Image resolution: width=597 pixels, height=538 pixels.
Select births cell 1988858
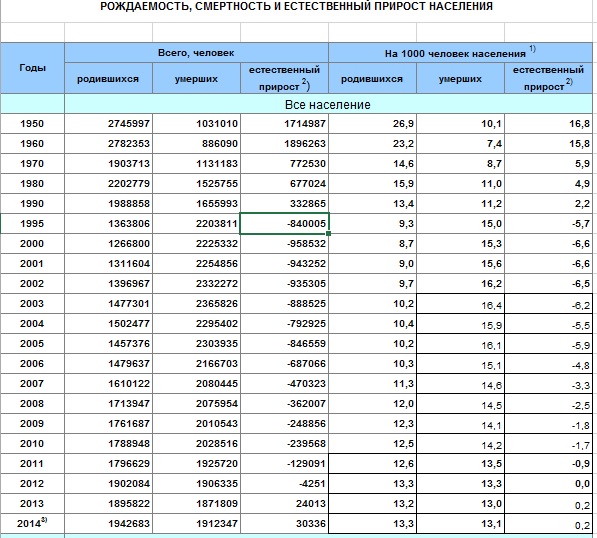coord(109,203)
